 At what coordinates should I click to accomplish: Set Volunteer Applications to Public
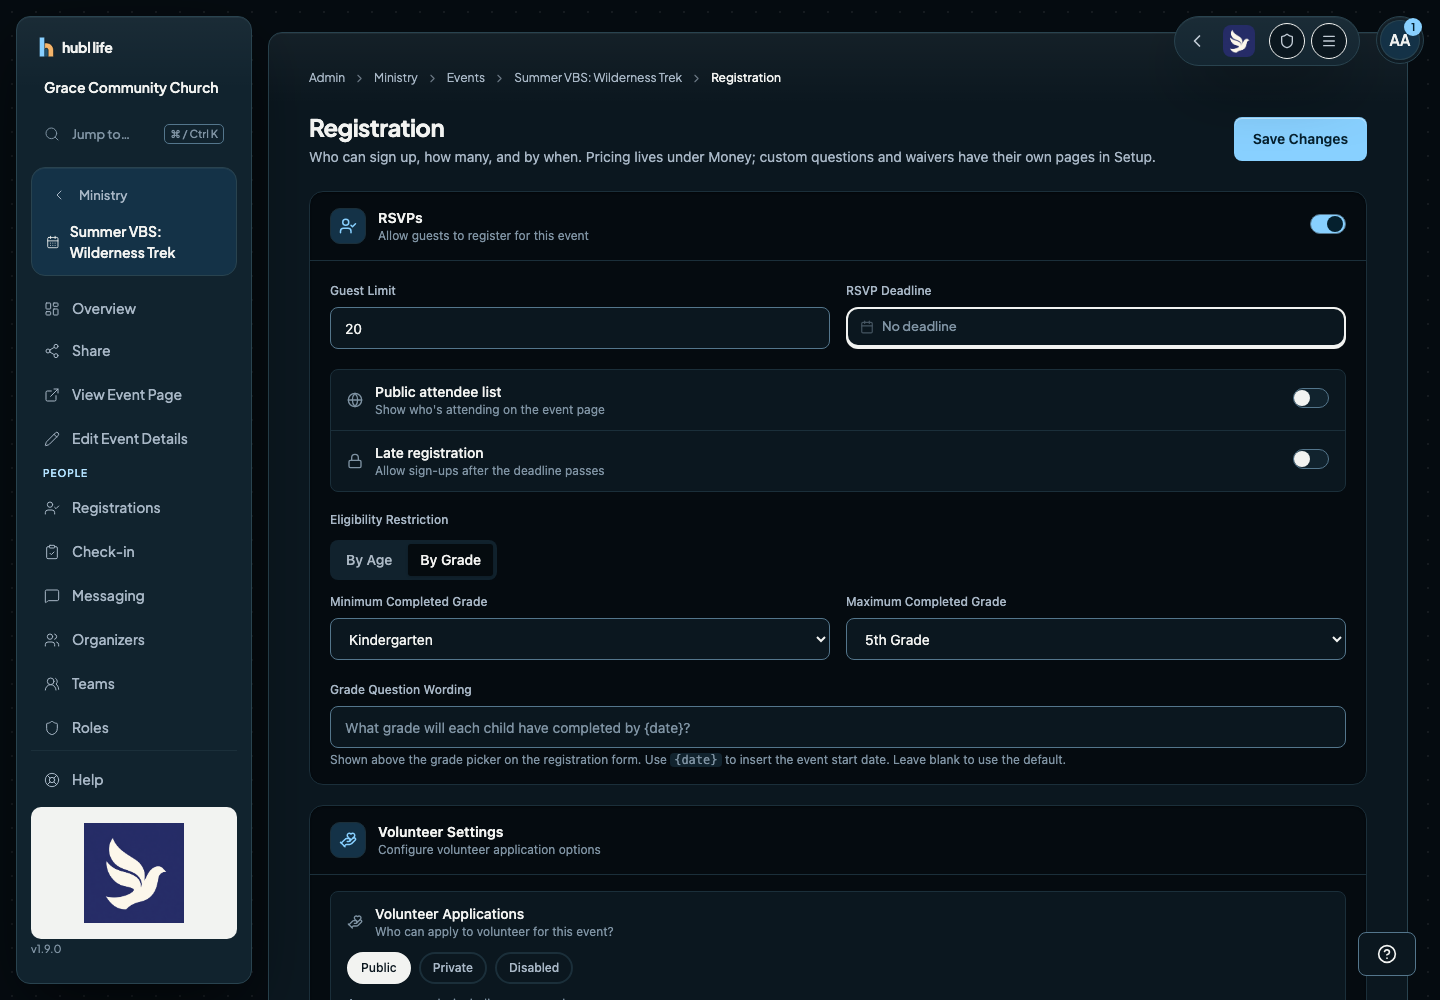379,968
